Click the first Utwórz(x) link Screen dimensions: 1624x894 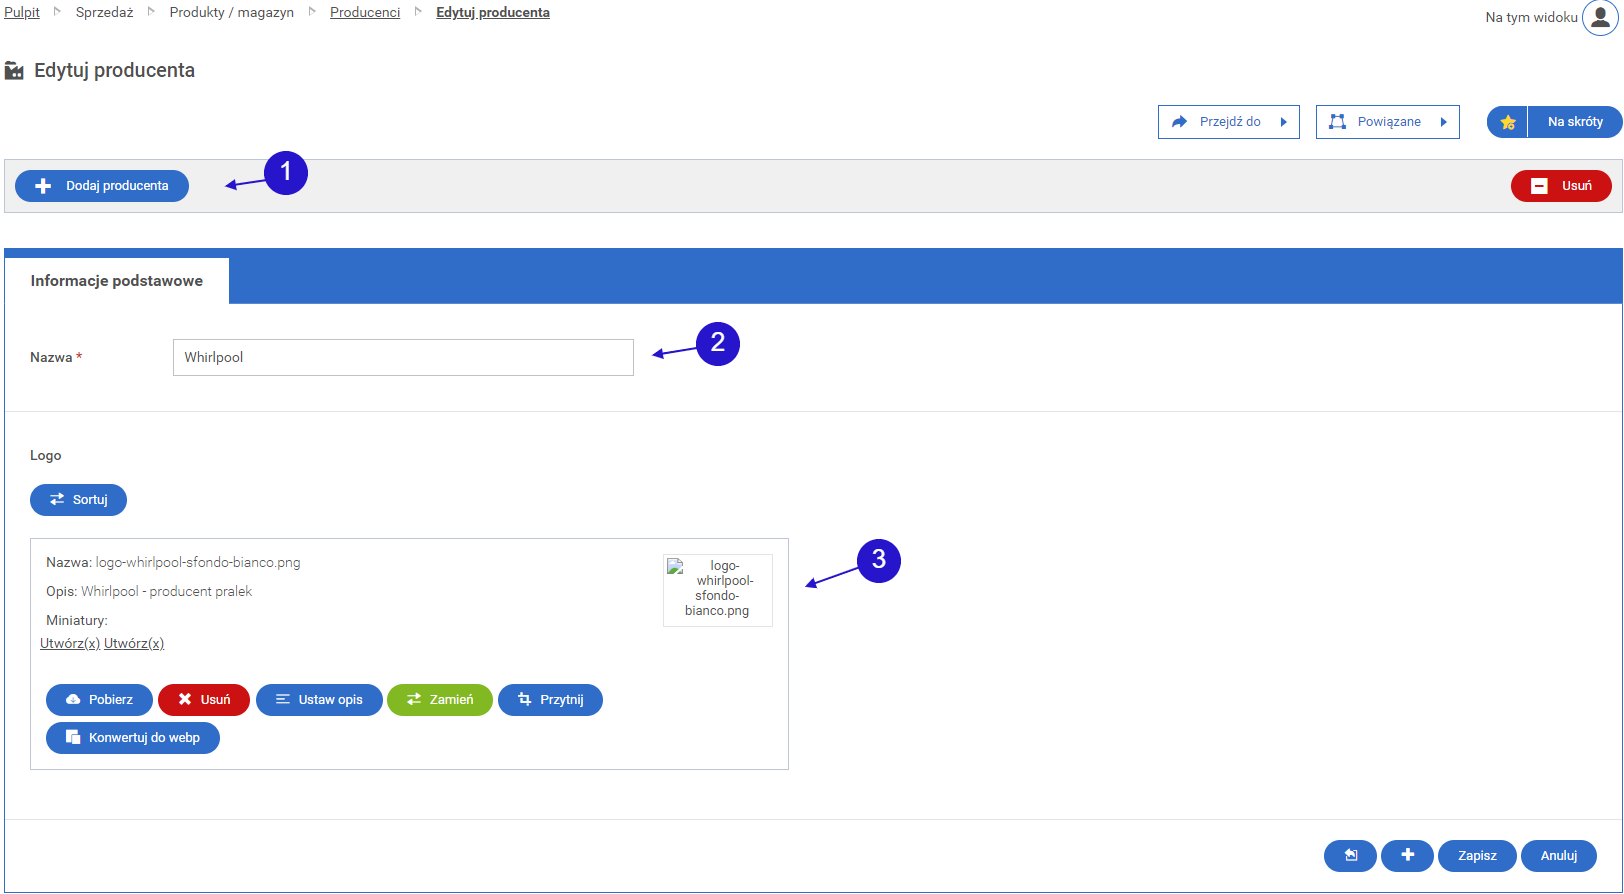(70, 644)
